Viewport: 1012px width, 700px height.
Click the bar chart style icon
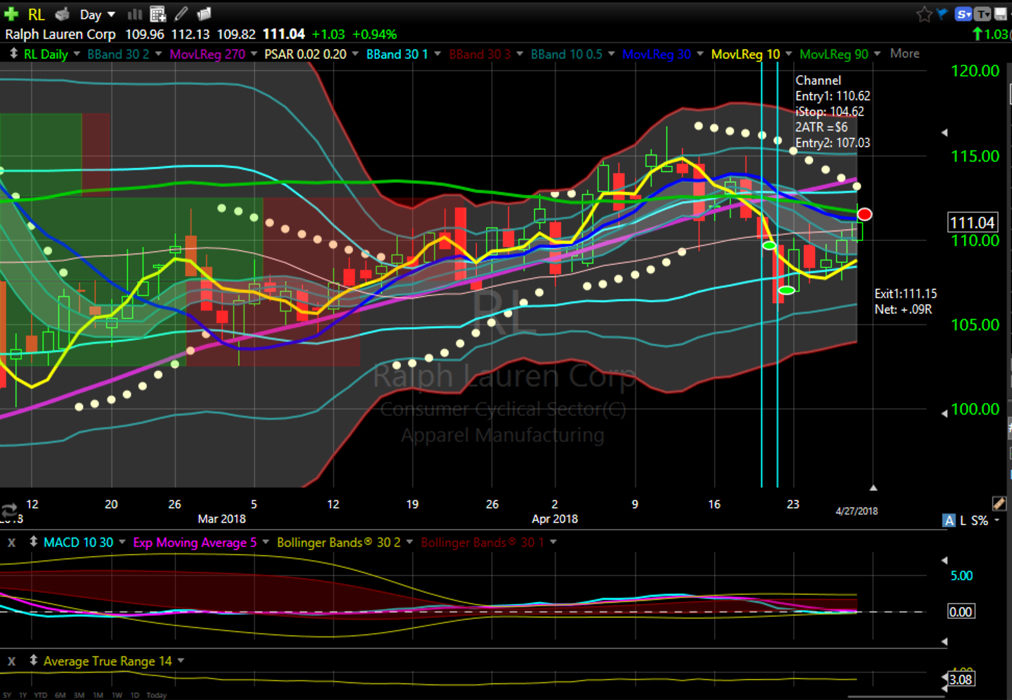(135, 14)
